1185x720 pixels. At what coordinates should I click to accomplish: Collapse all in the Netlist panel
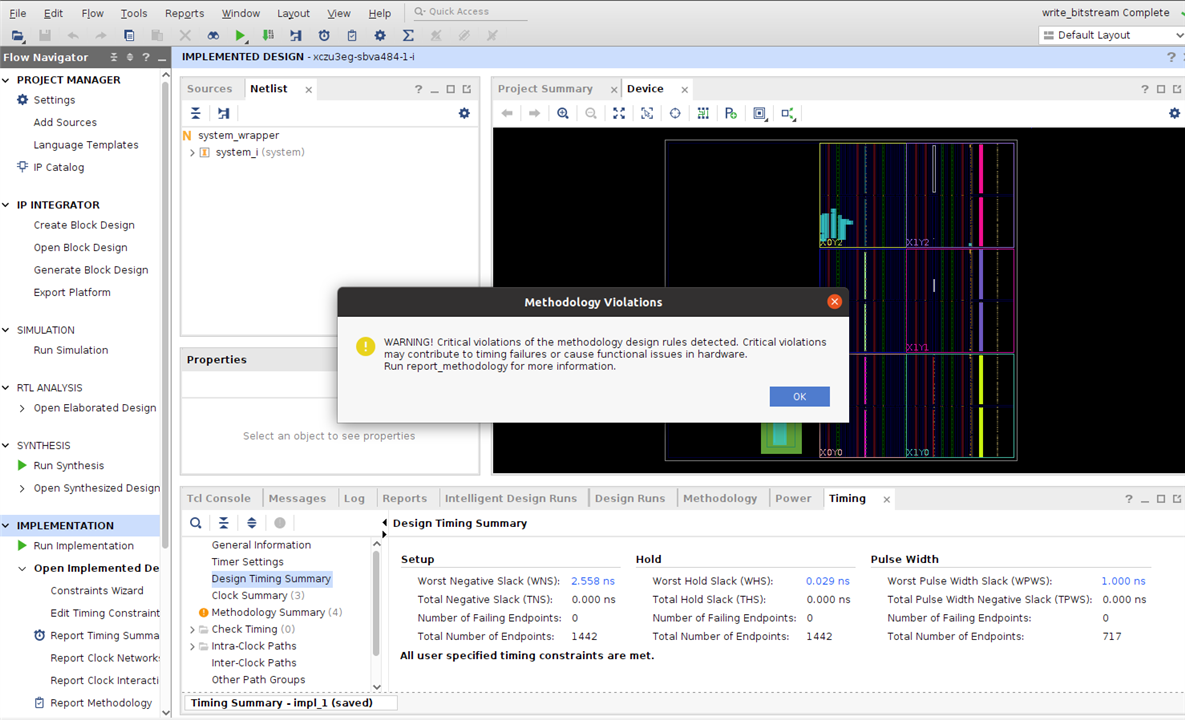[196, 113]
